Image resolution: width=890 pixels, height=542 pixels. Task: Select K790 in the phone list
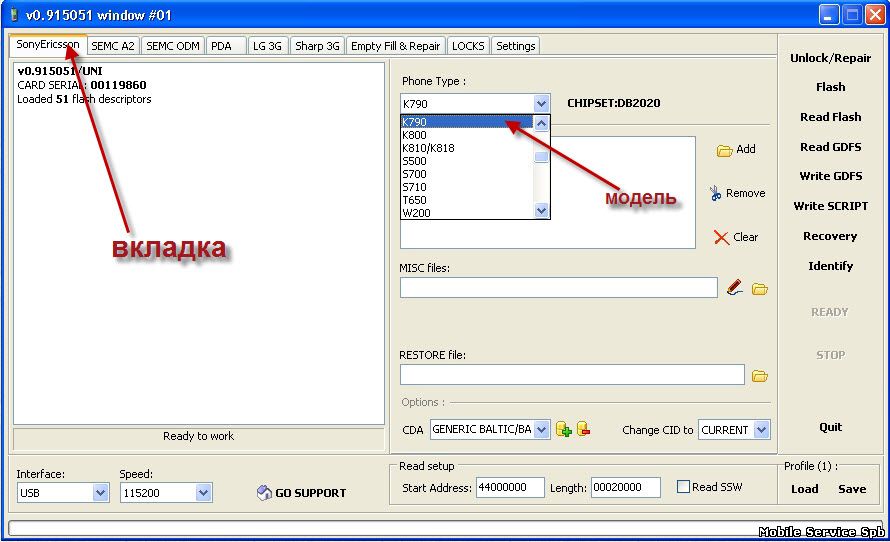pyautogui.click(x=467, y=121)
